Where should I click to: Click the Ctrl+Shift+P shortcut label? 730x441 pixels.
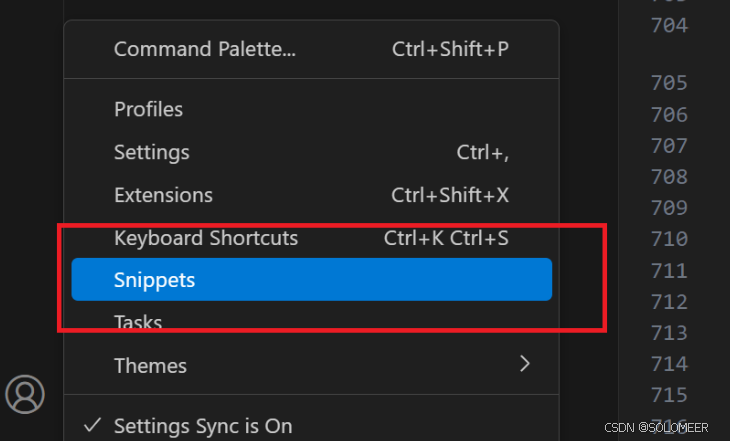[450, 48]
